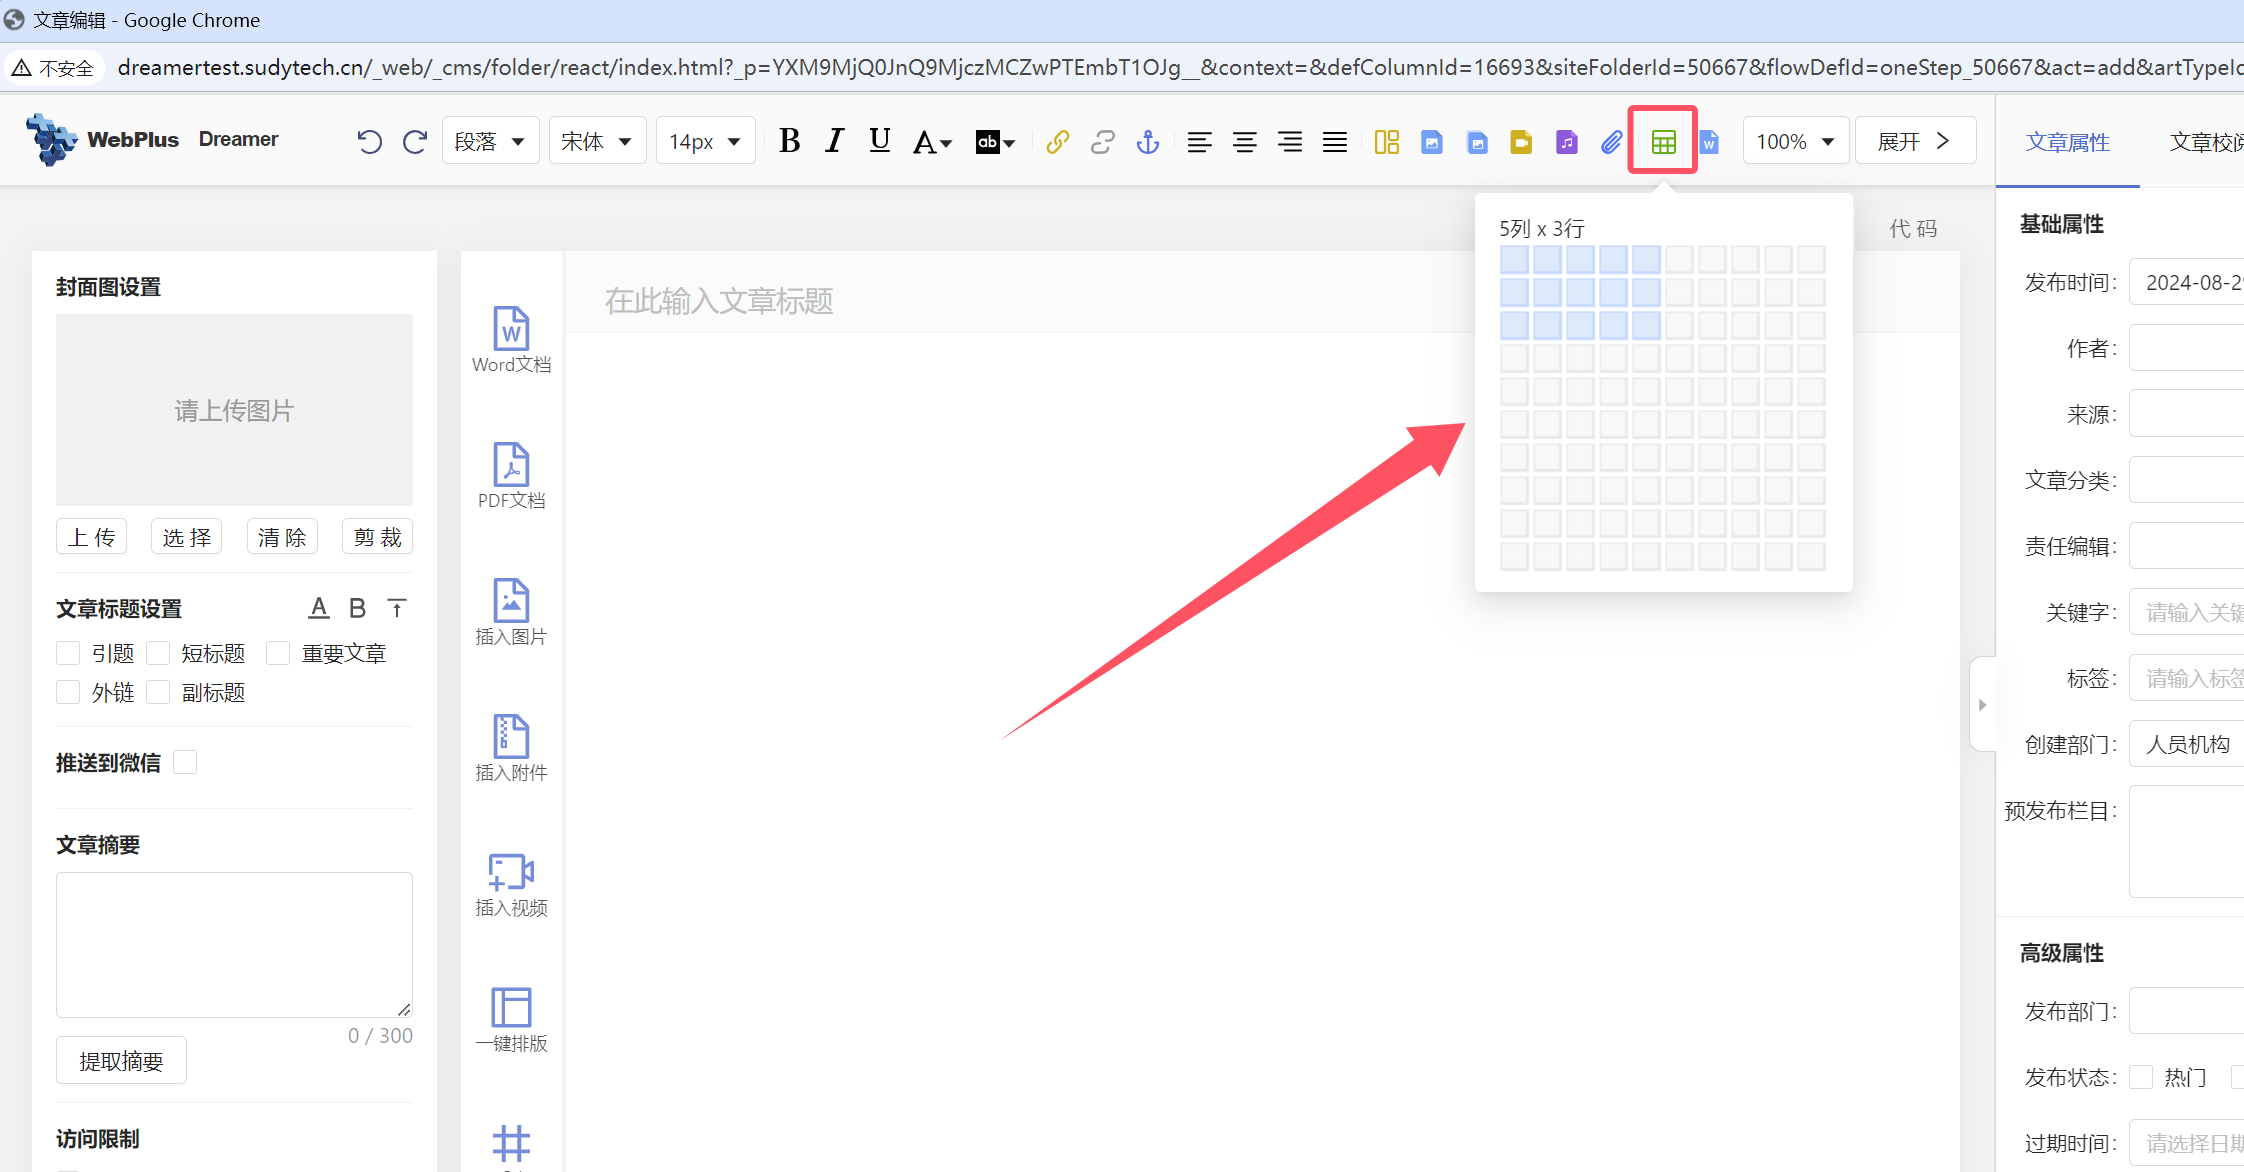Image resolution: width=2244 pixels, height=1172 pixels.
Task: Click the 剪裁 crop button
Action: tap(378, 537)
